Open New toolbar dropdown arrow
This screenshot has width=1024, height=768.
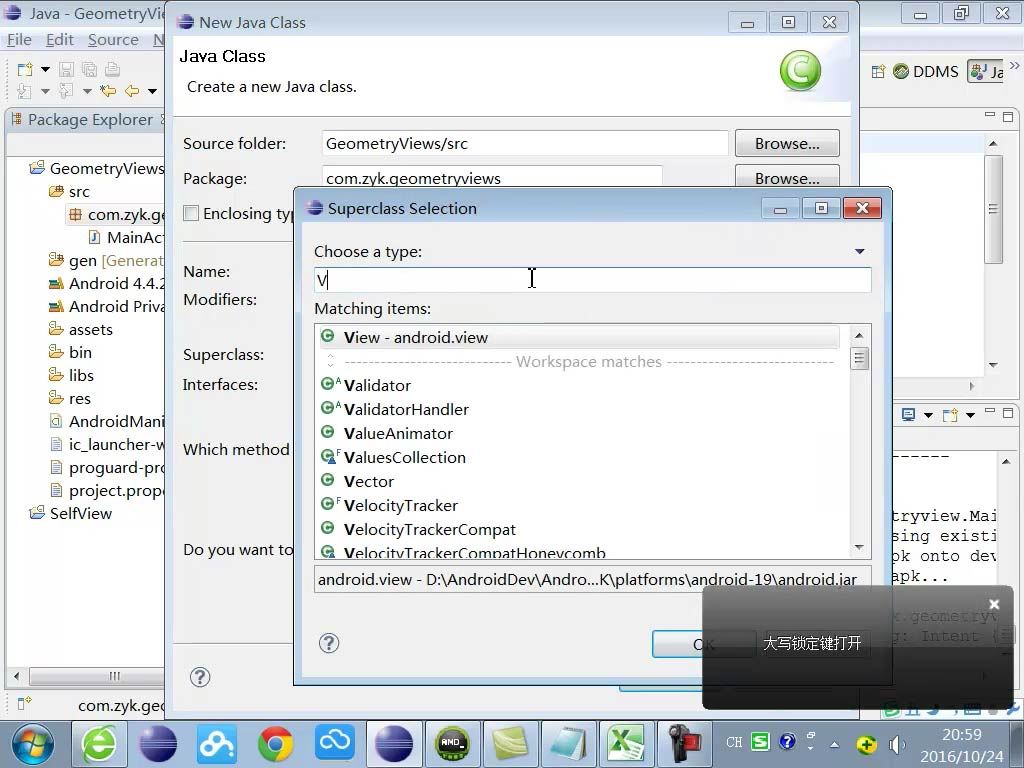point(45,69)
